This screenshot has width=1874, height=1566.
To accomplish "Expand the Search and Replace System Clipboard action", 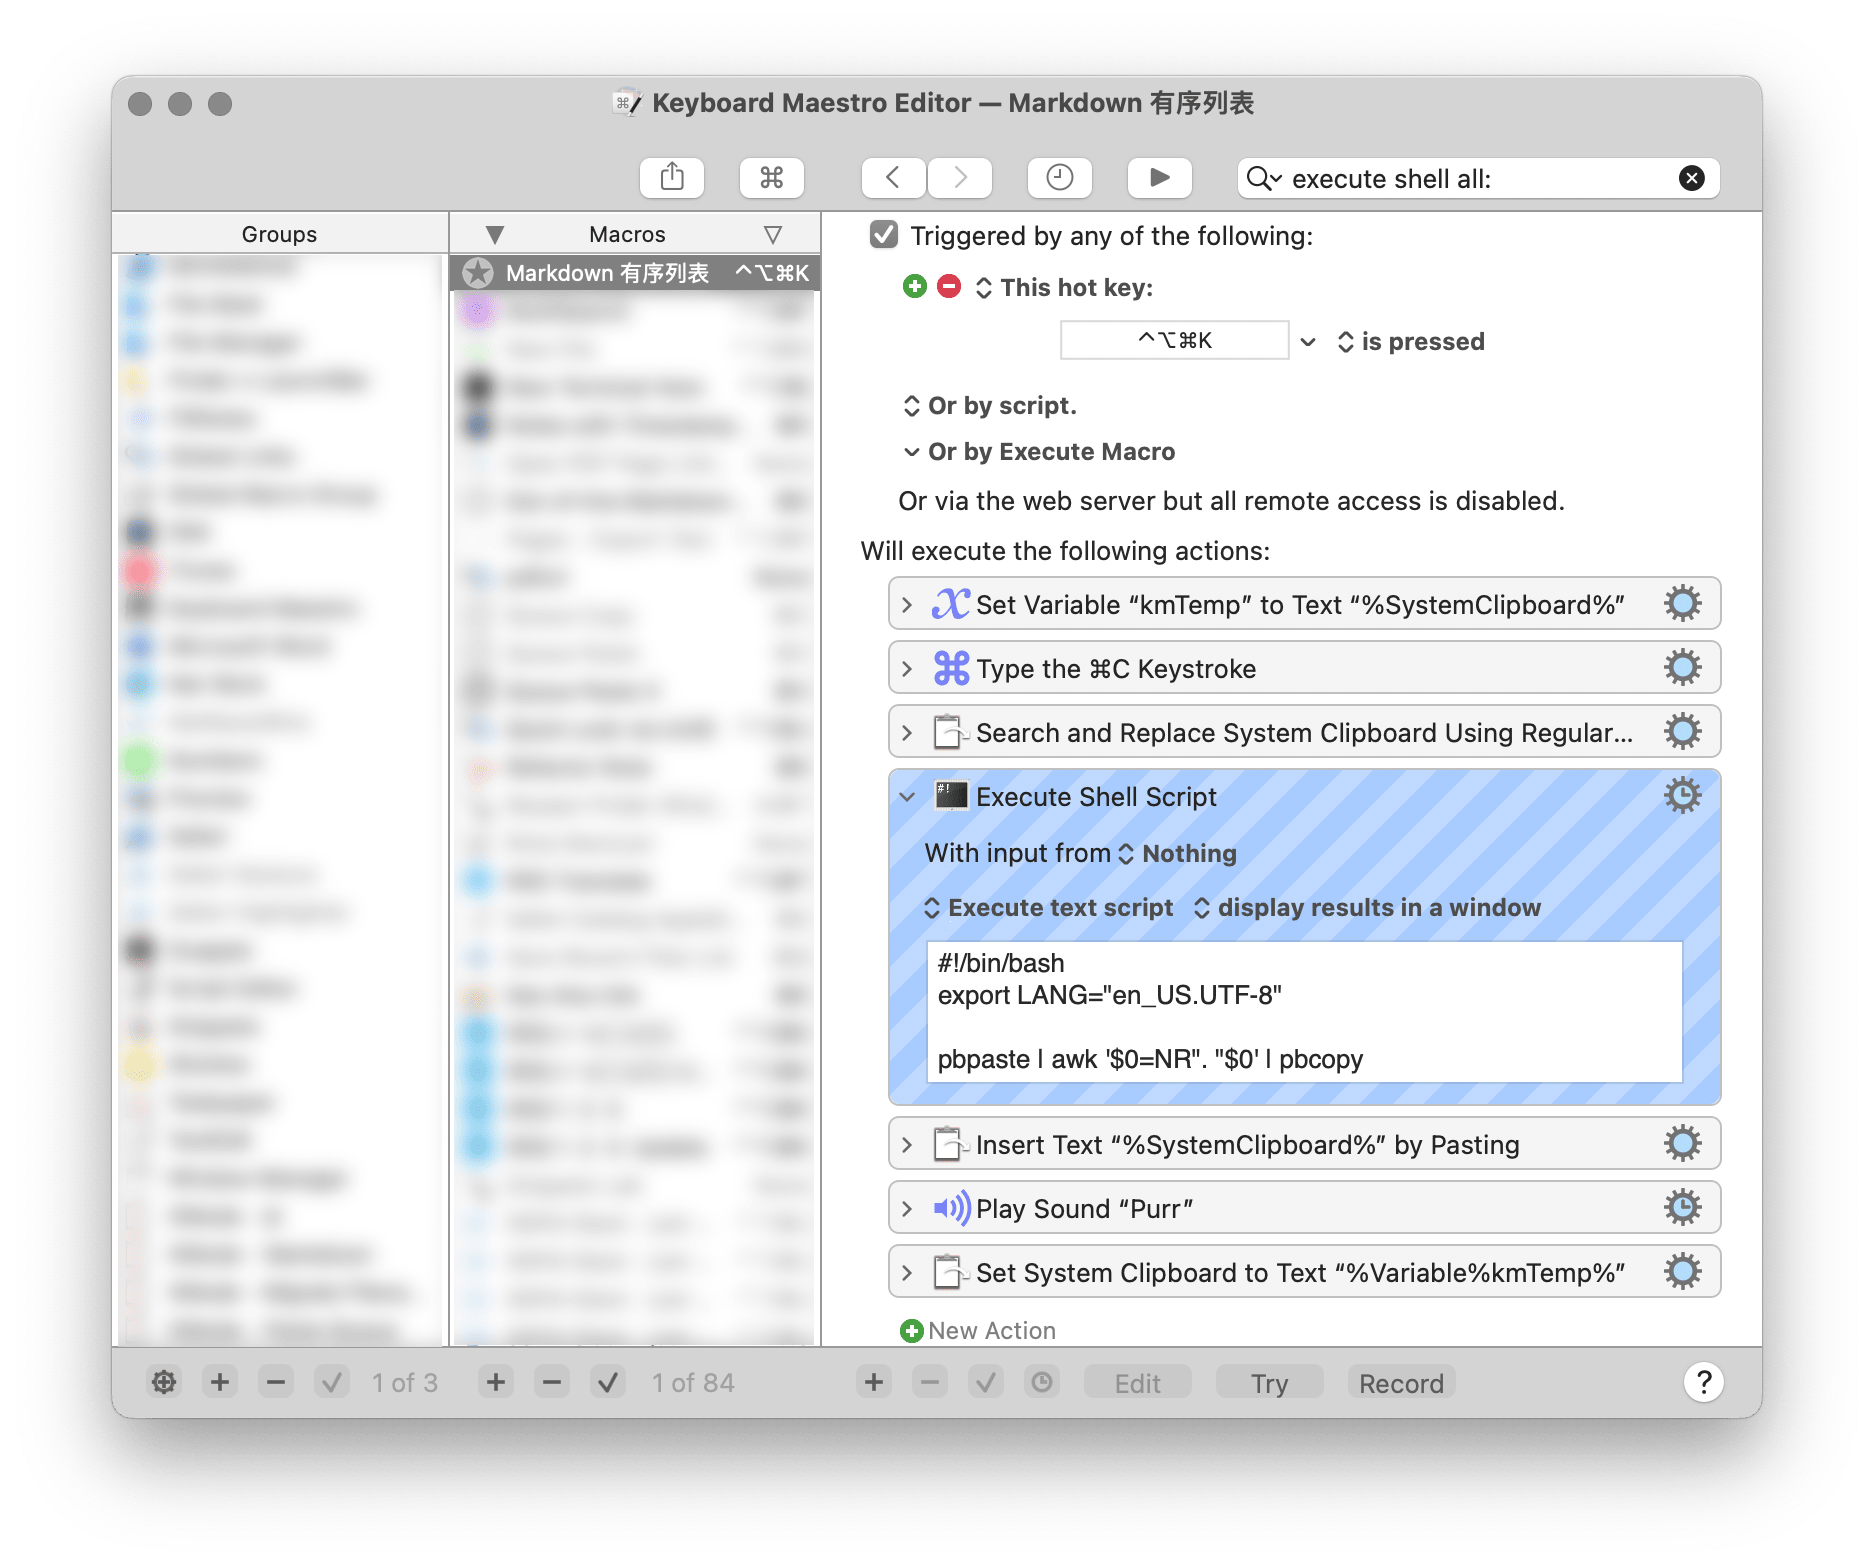I will [907, 733].
